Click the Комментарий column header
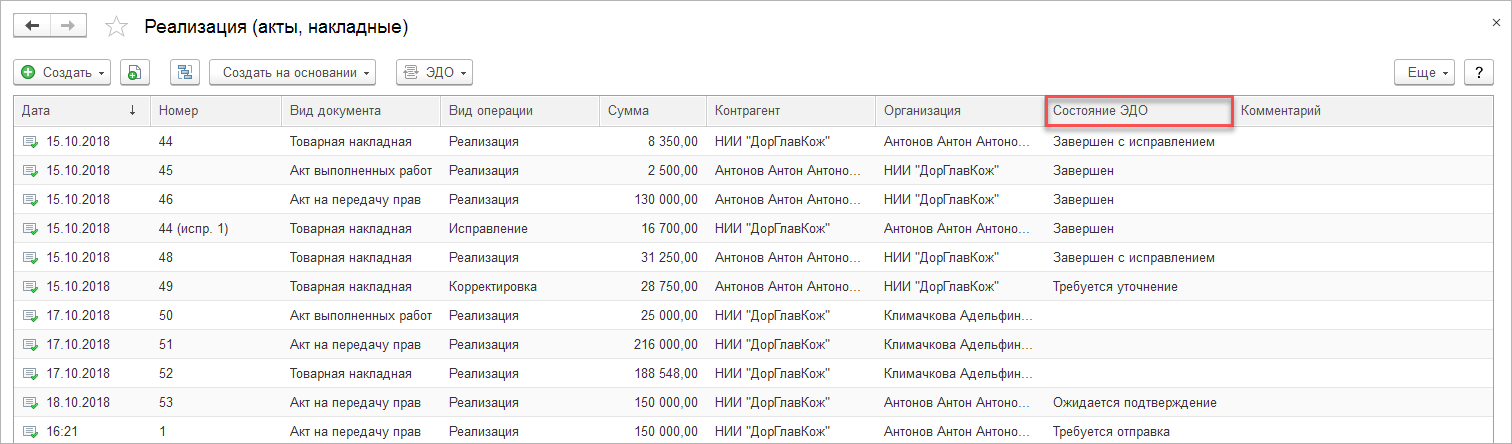This screenshot has width=1512, height=444. 1281,111
